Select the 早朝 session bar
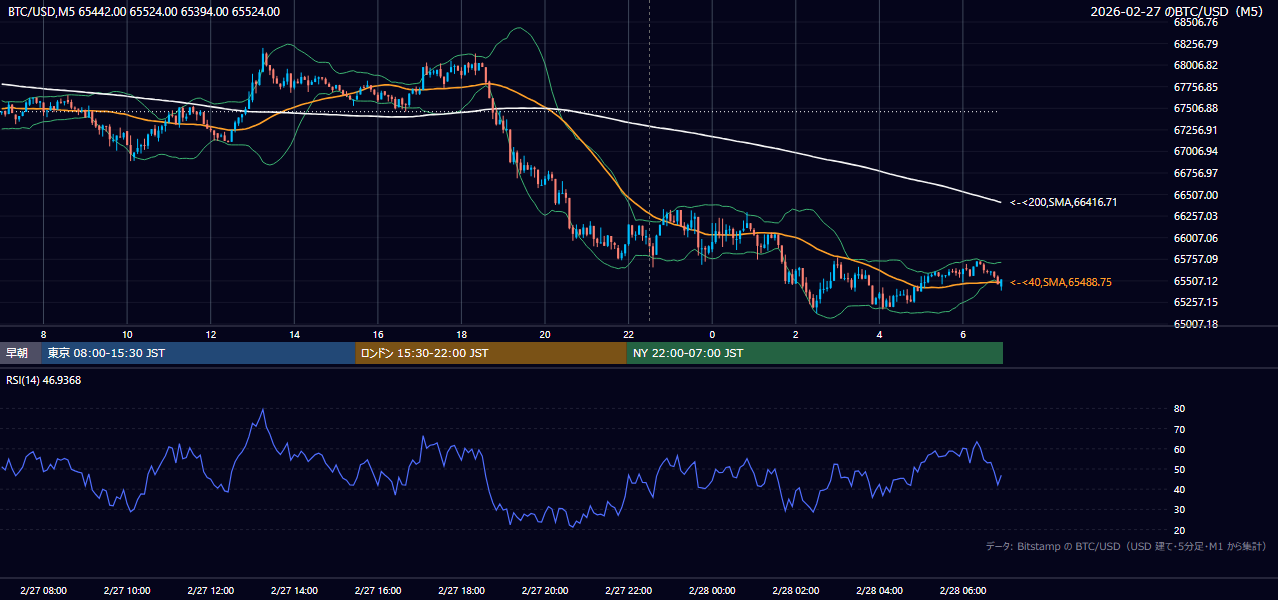Image resolution: width=1278 pixels, height=600 pixels. pos(20,353)
